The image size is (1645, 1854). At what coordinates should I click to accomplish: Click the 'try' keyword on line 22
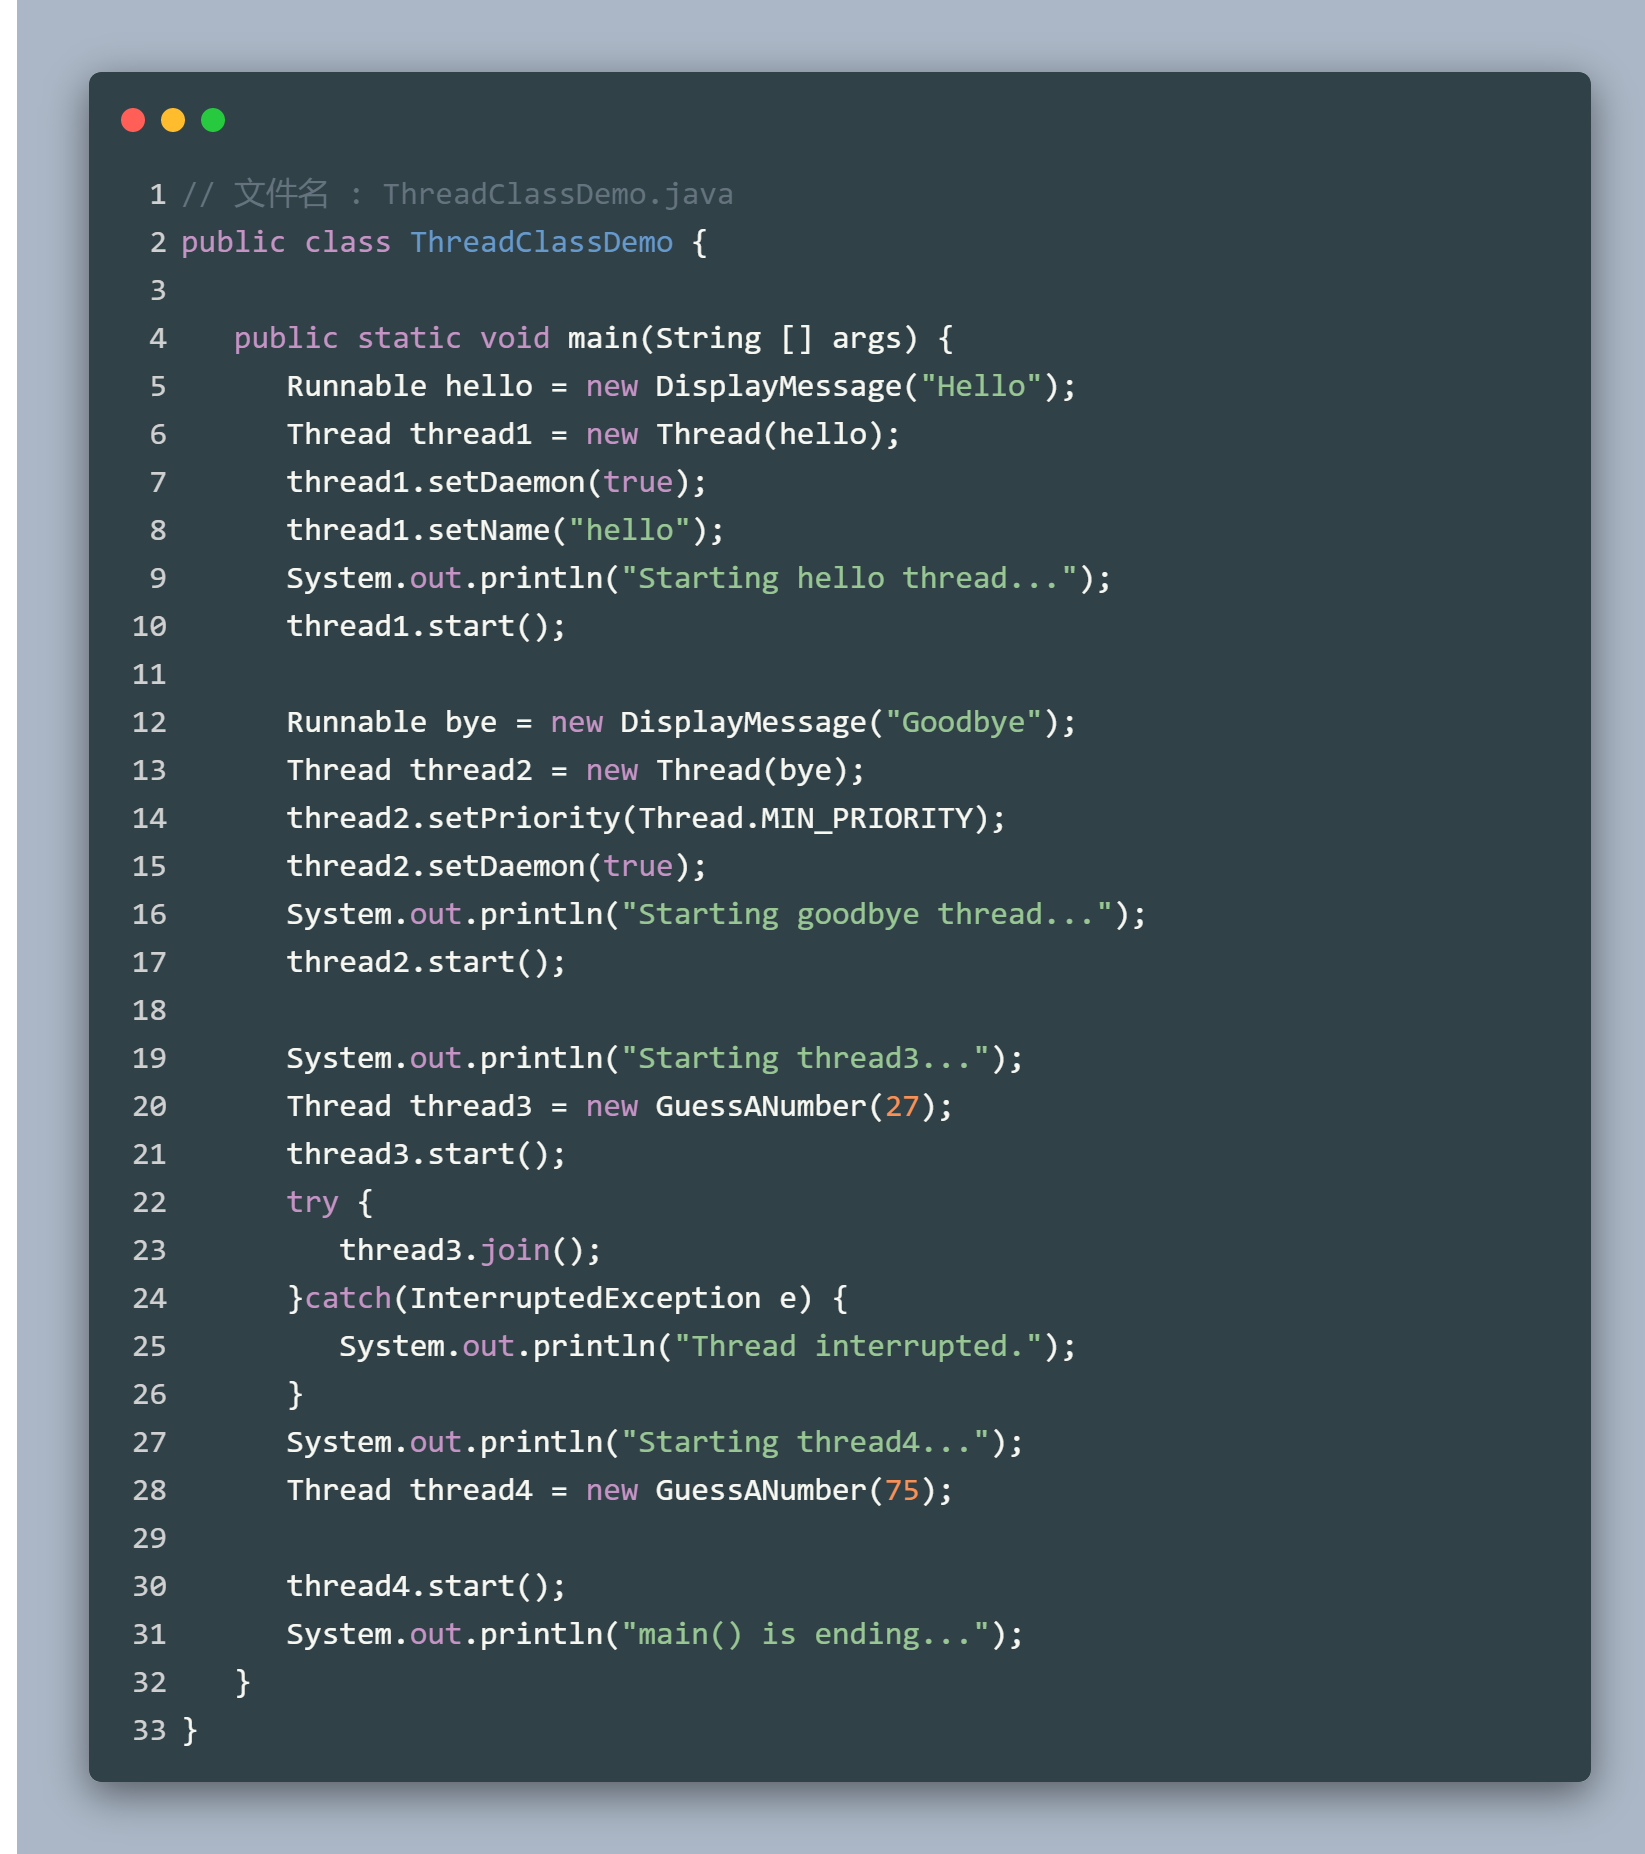click(x=312, y=1202)
